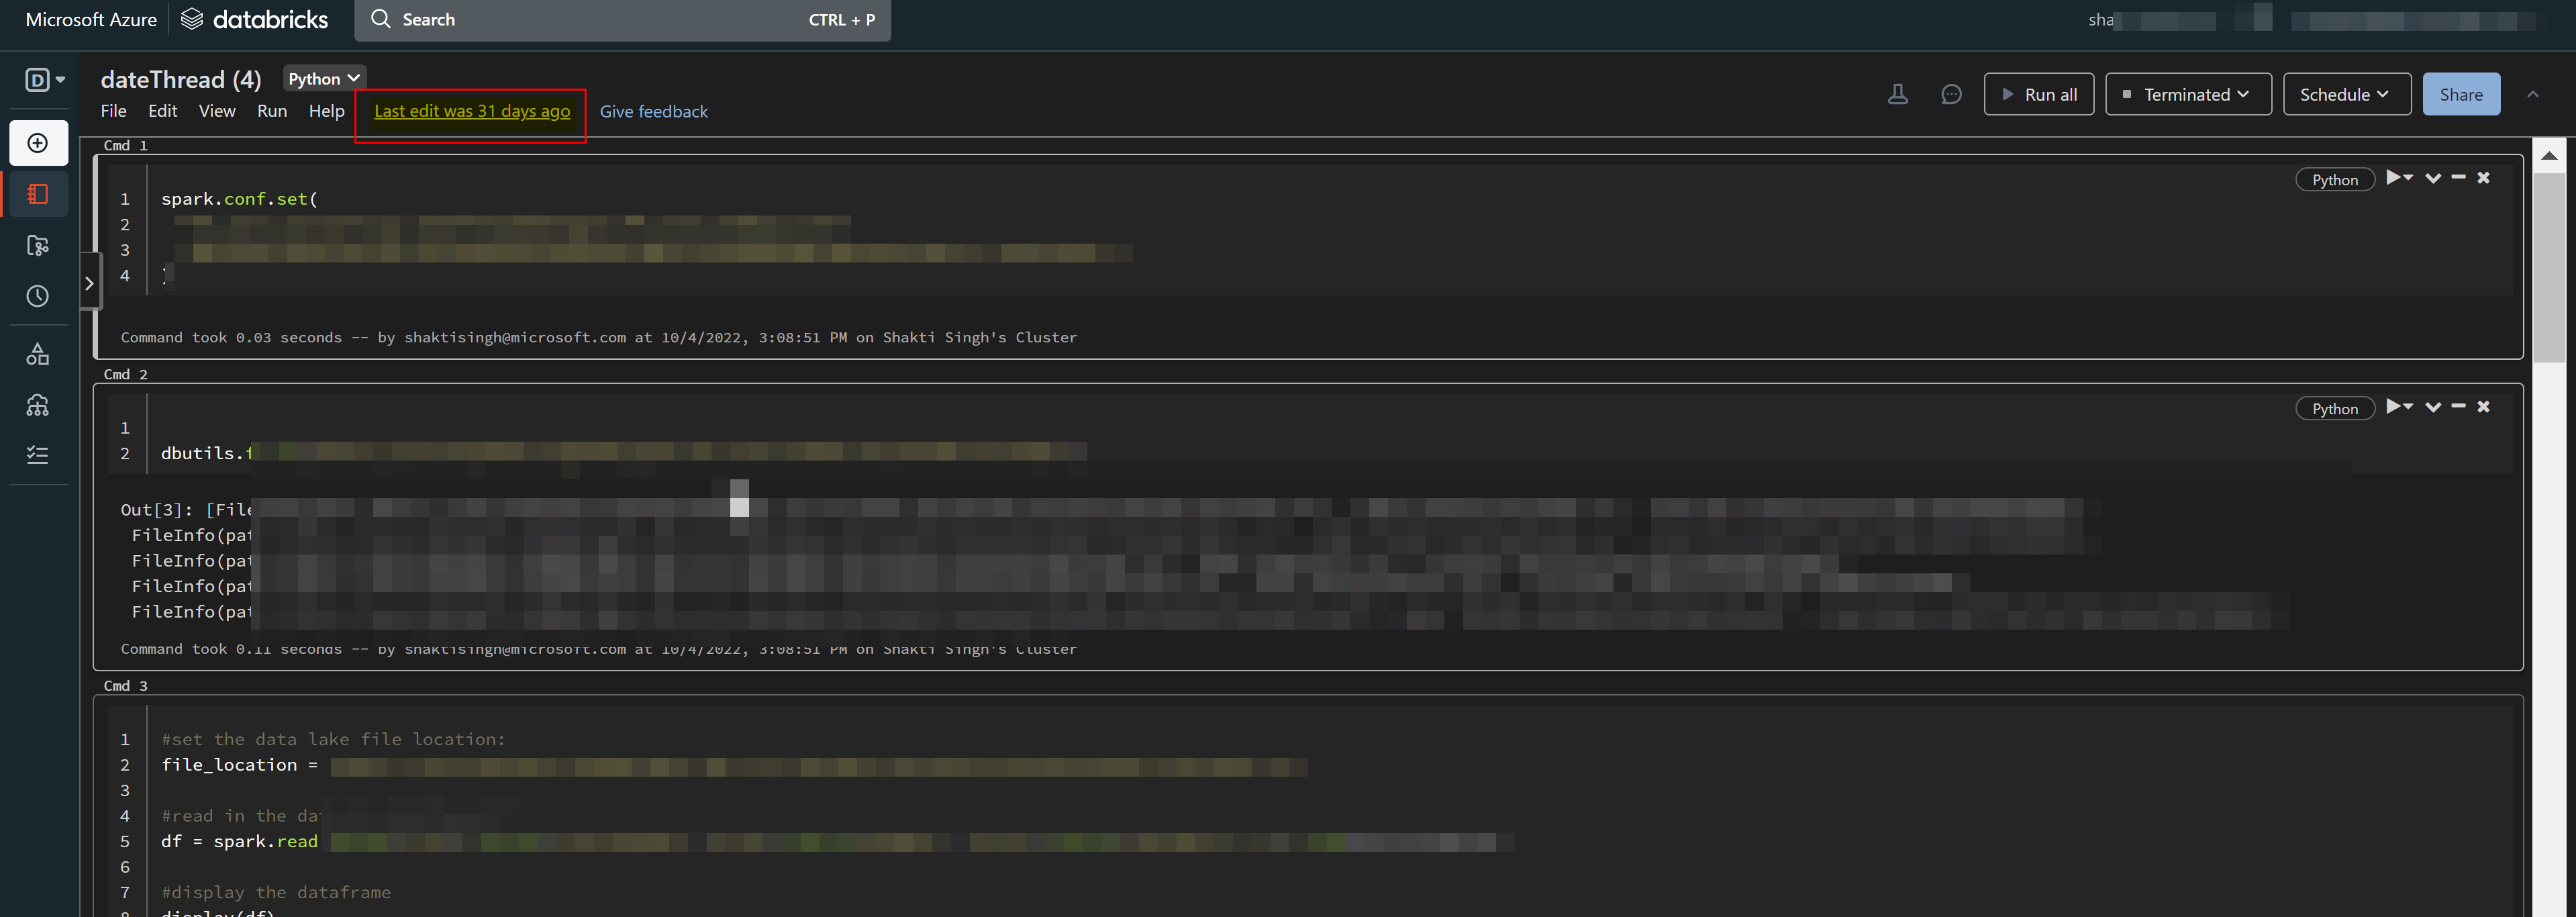Minimize the Cmd 1 cell
Image resolution: width=2576 pixels, height=917 pixels.
pyautogui.click(x=2458, y=177)
